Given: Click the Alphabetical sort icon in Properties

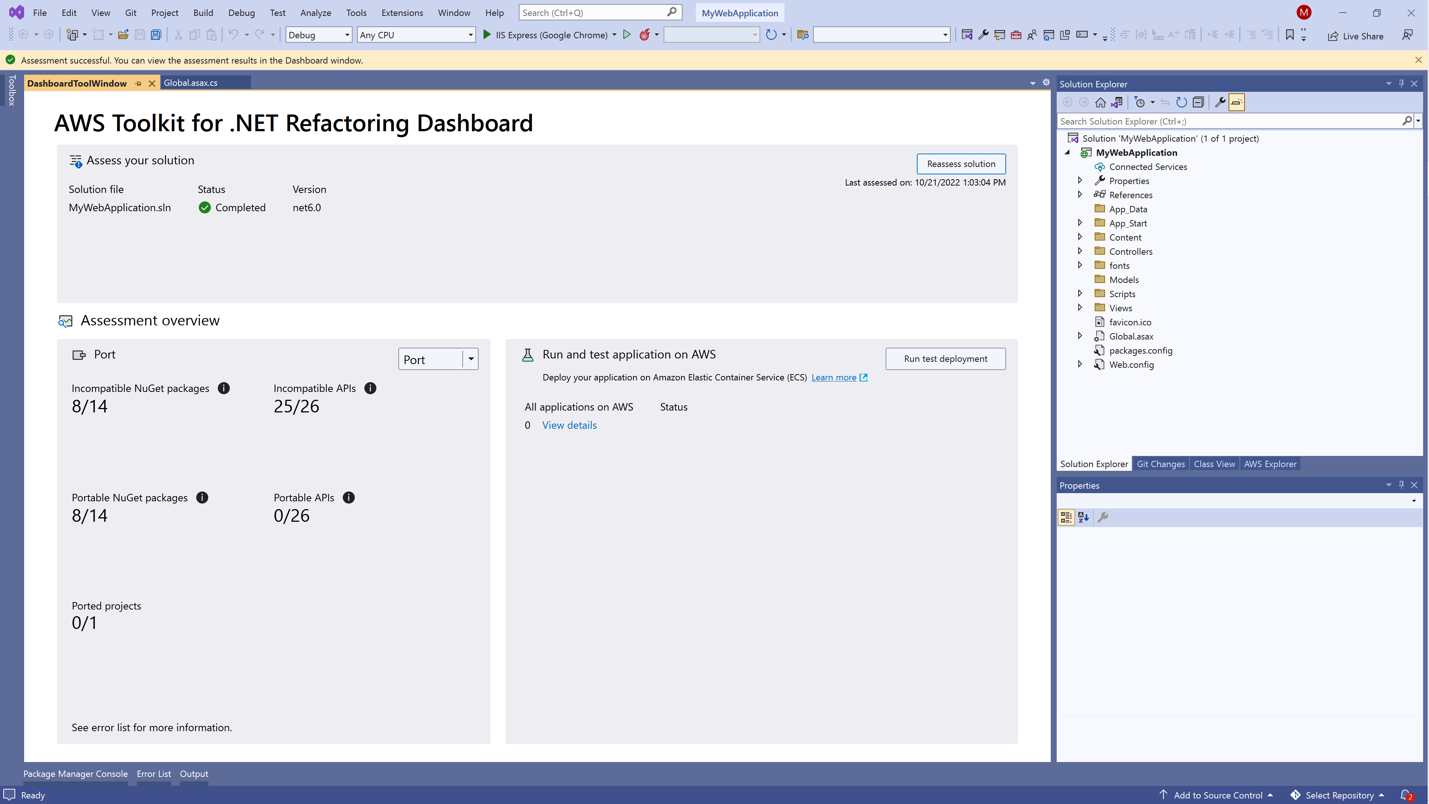Looking at the screenshot, I should click(x=1083, y=517).
